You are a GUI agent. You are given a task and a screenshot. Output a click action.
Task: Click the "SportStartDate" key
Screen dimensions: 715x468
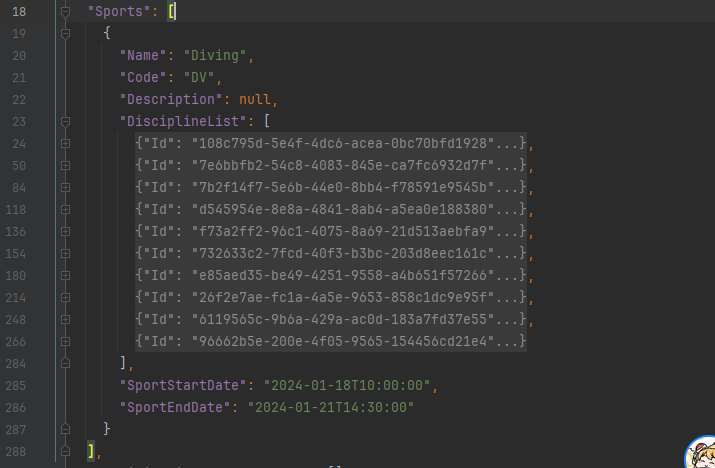tap(183, 385)
